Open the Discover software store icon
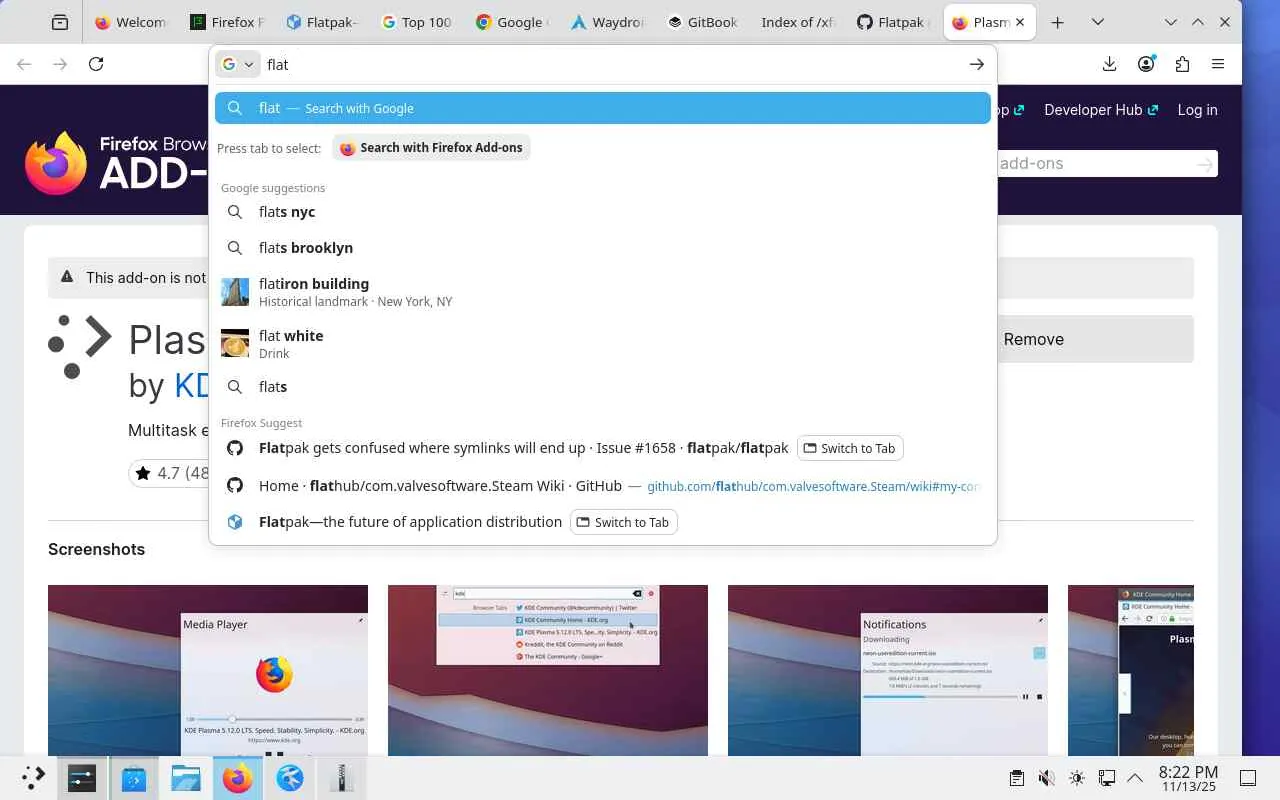 (x=134, y=778)
